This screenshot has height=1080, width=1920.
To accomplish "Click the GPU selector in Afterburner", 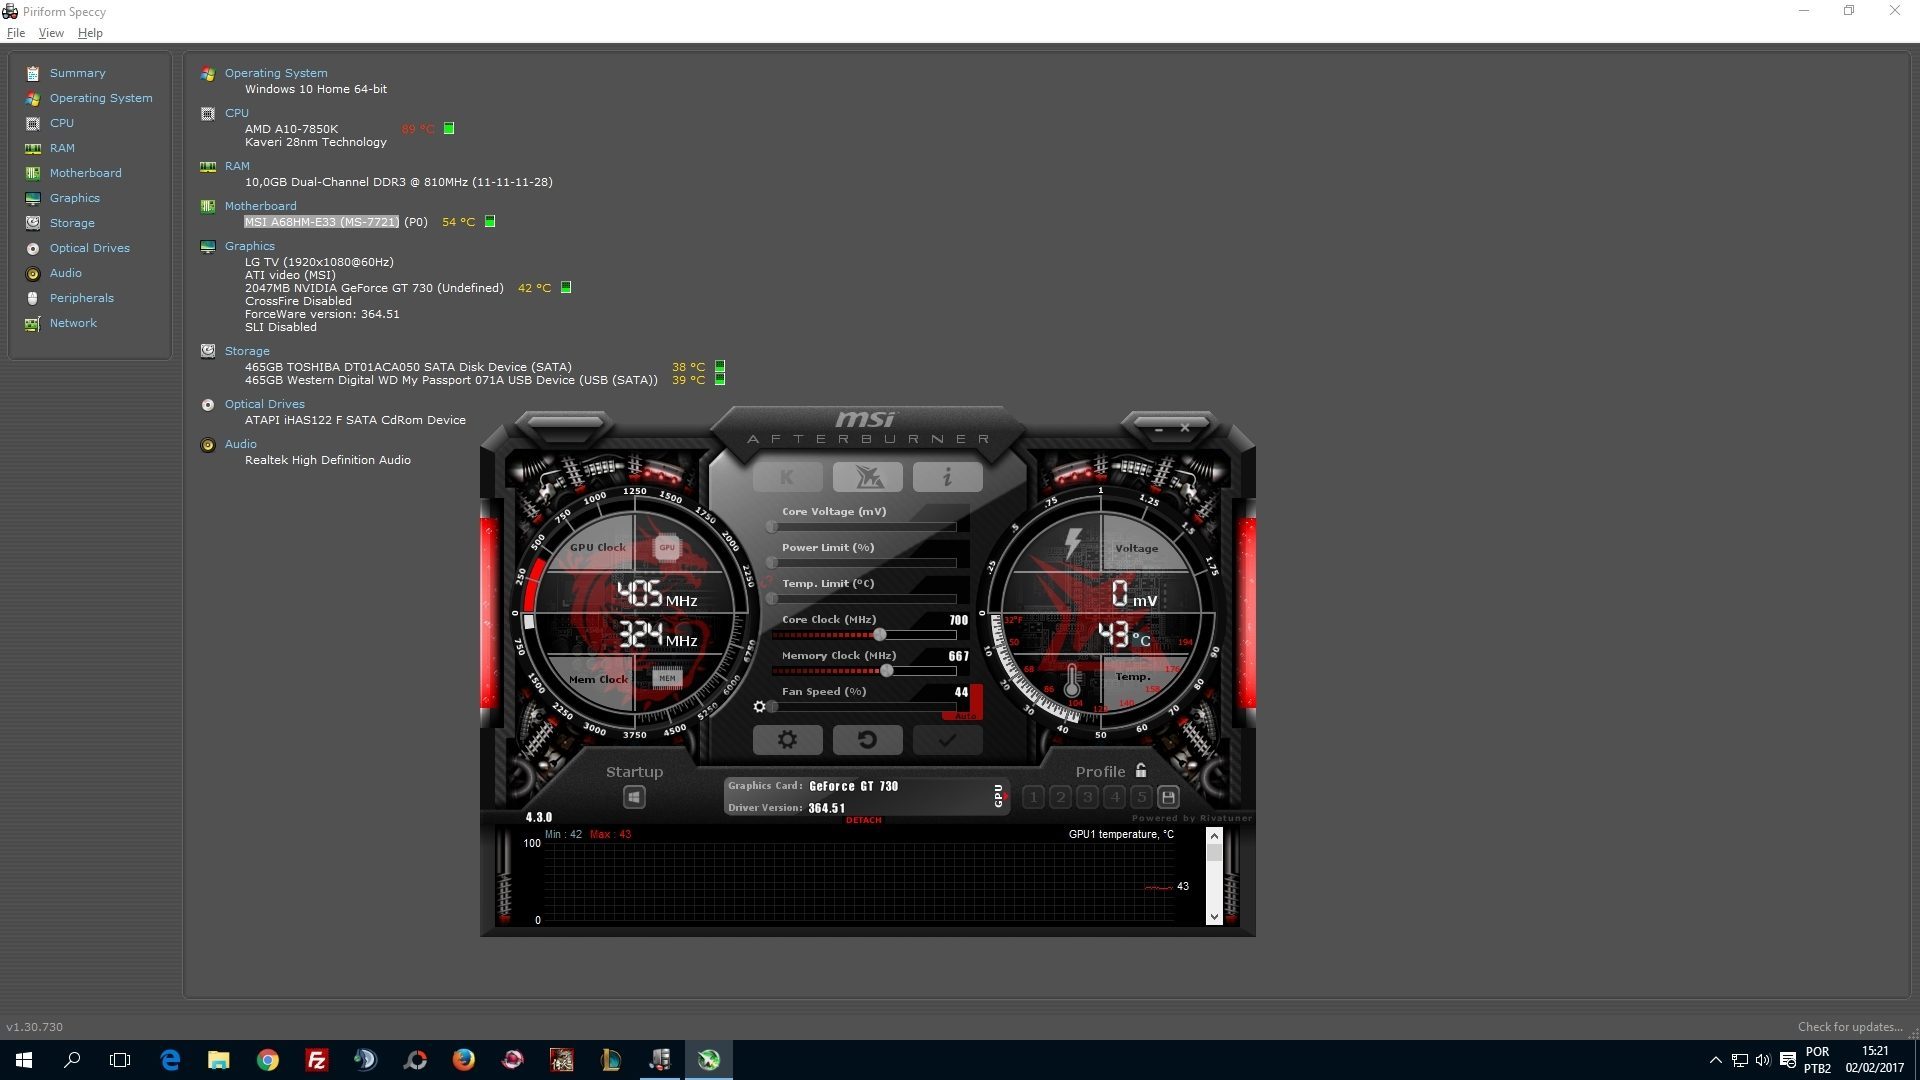I will click(999, 796).
